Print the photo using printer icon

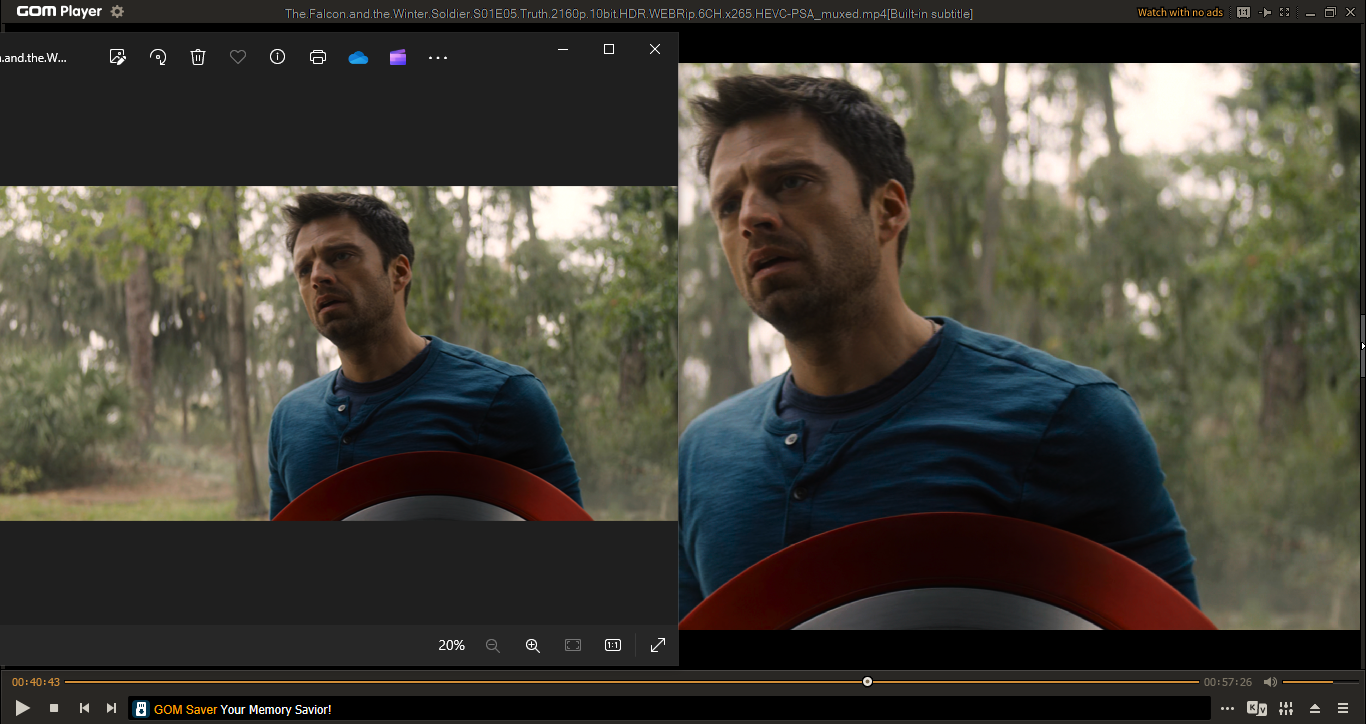click(318, 57)
